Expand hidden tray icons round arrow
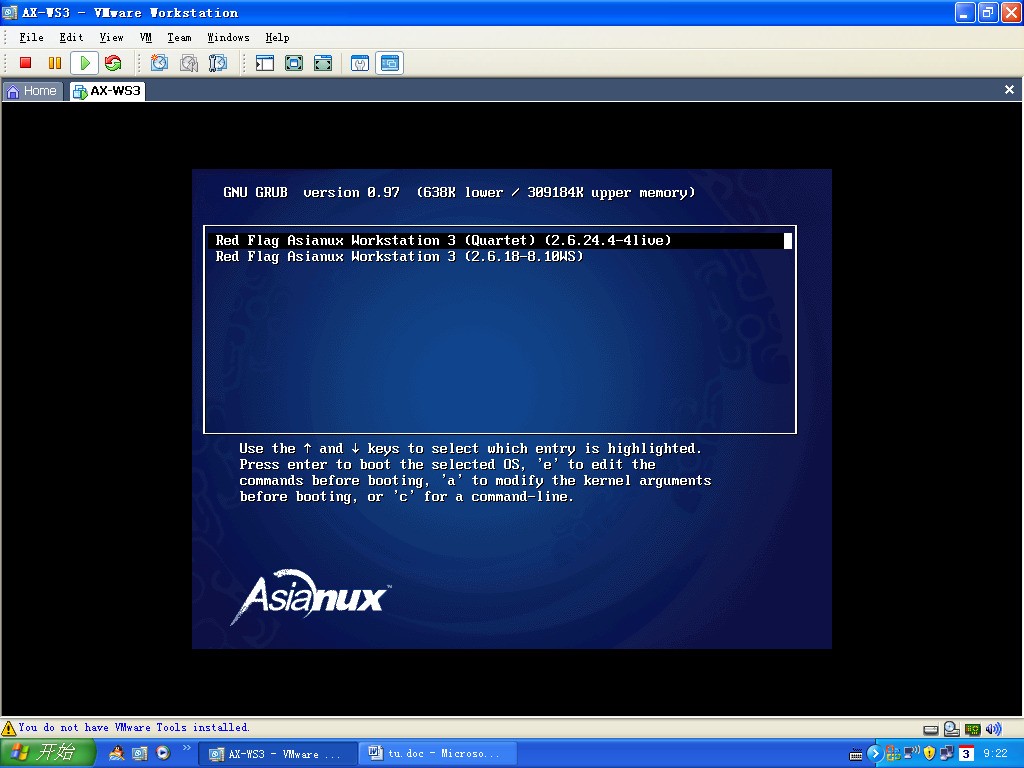1024x768 pixels. [874, 754]
